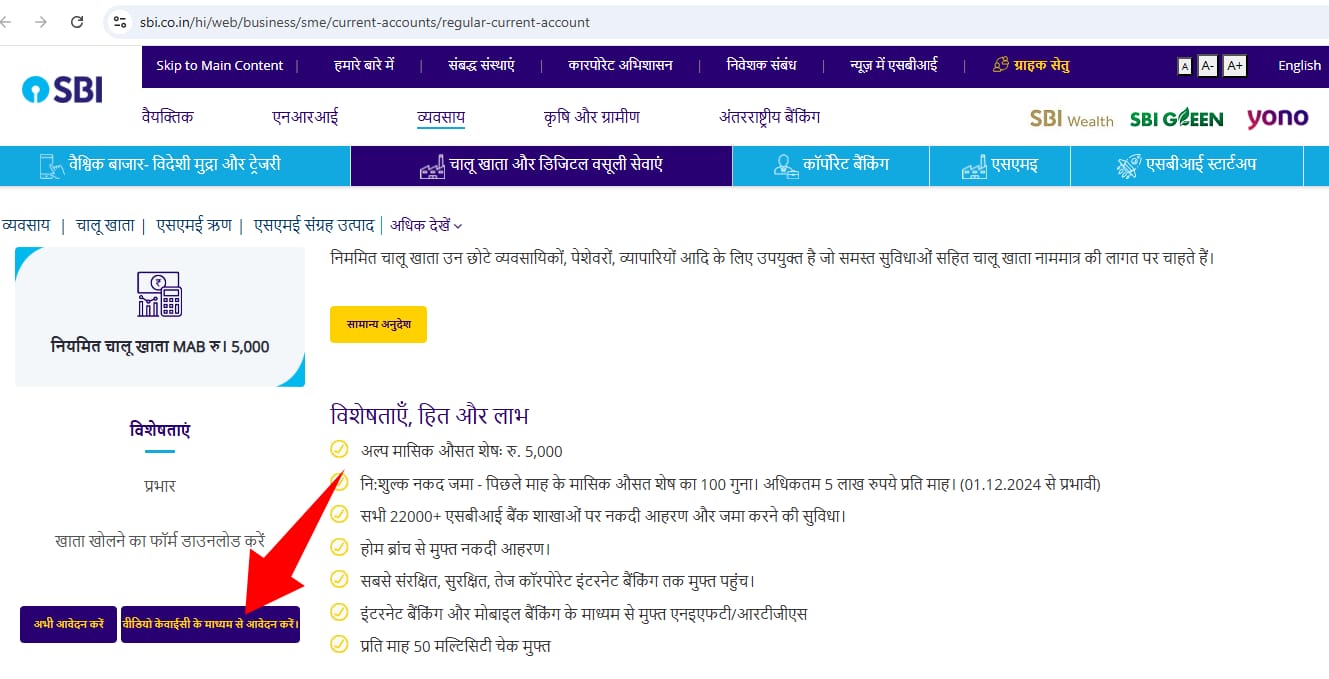Click the अभी आवेदन करें button
This screenshot has width=1329, height=679.
click(x=69, y=624)
